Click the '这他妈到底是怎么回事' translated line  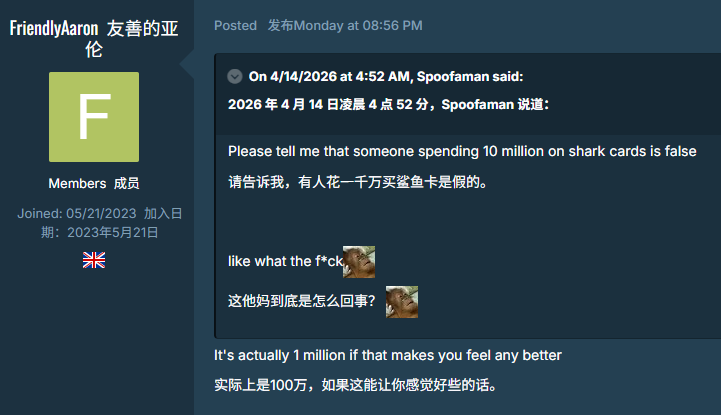302,301
